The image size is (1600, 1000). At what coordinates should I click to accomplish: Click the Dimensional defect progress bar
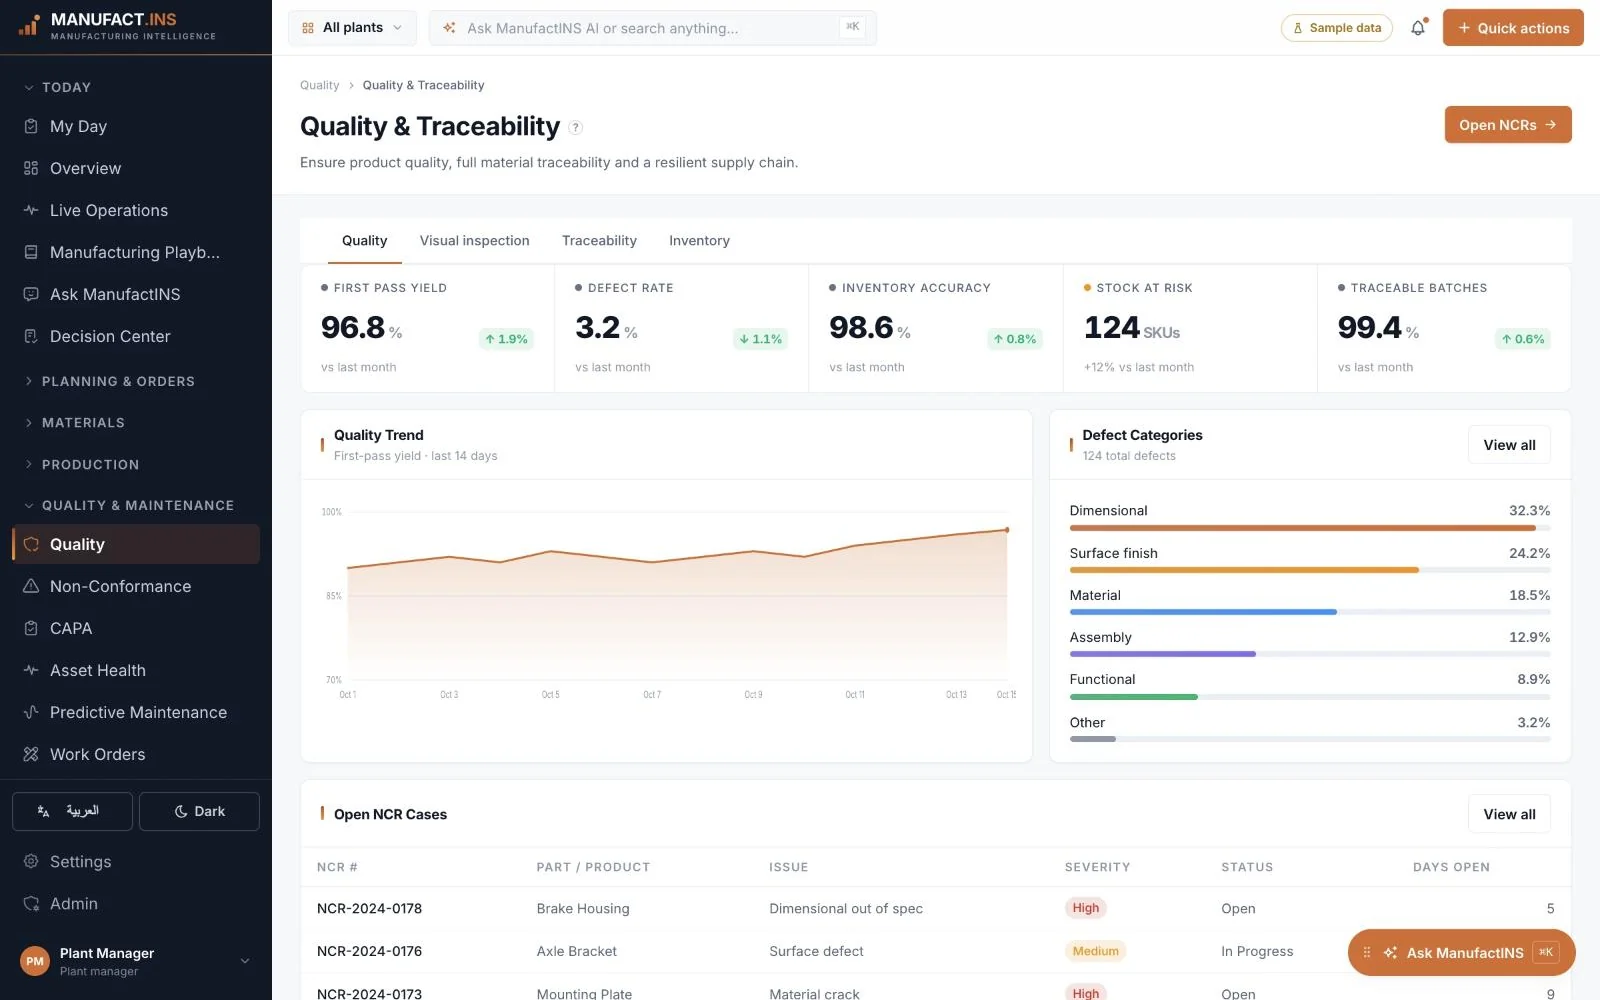point(1310,528)
